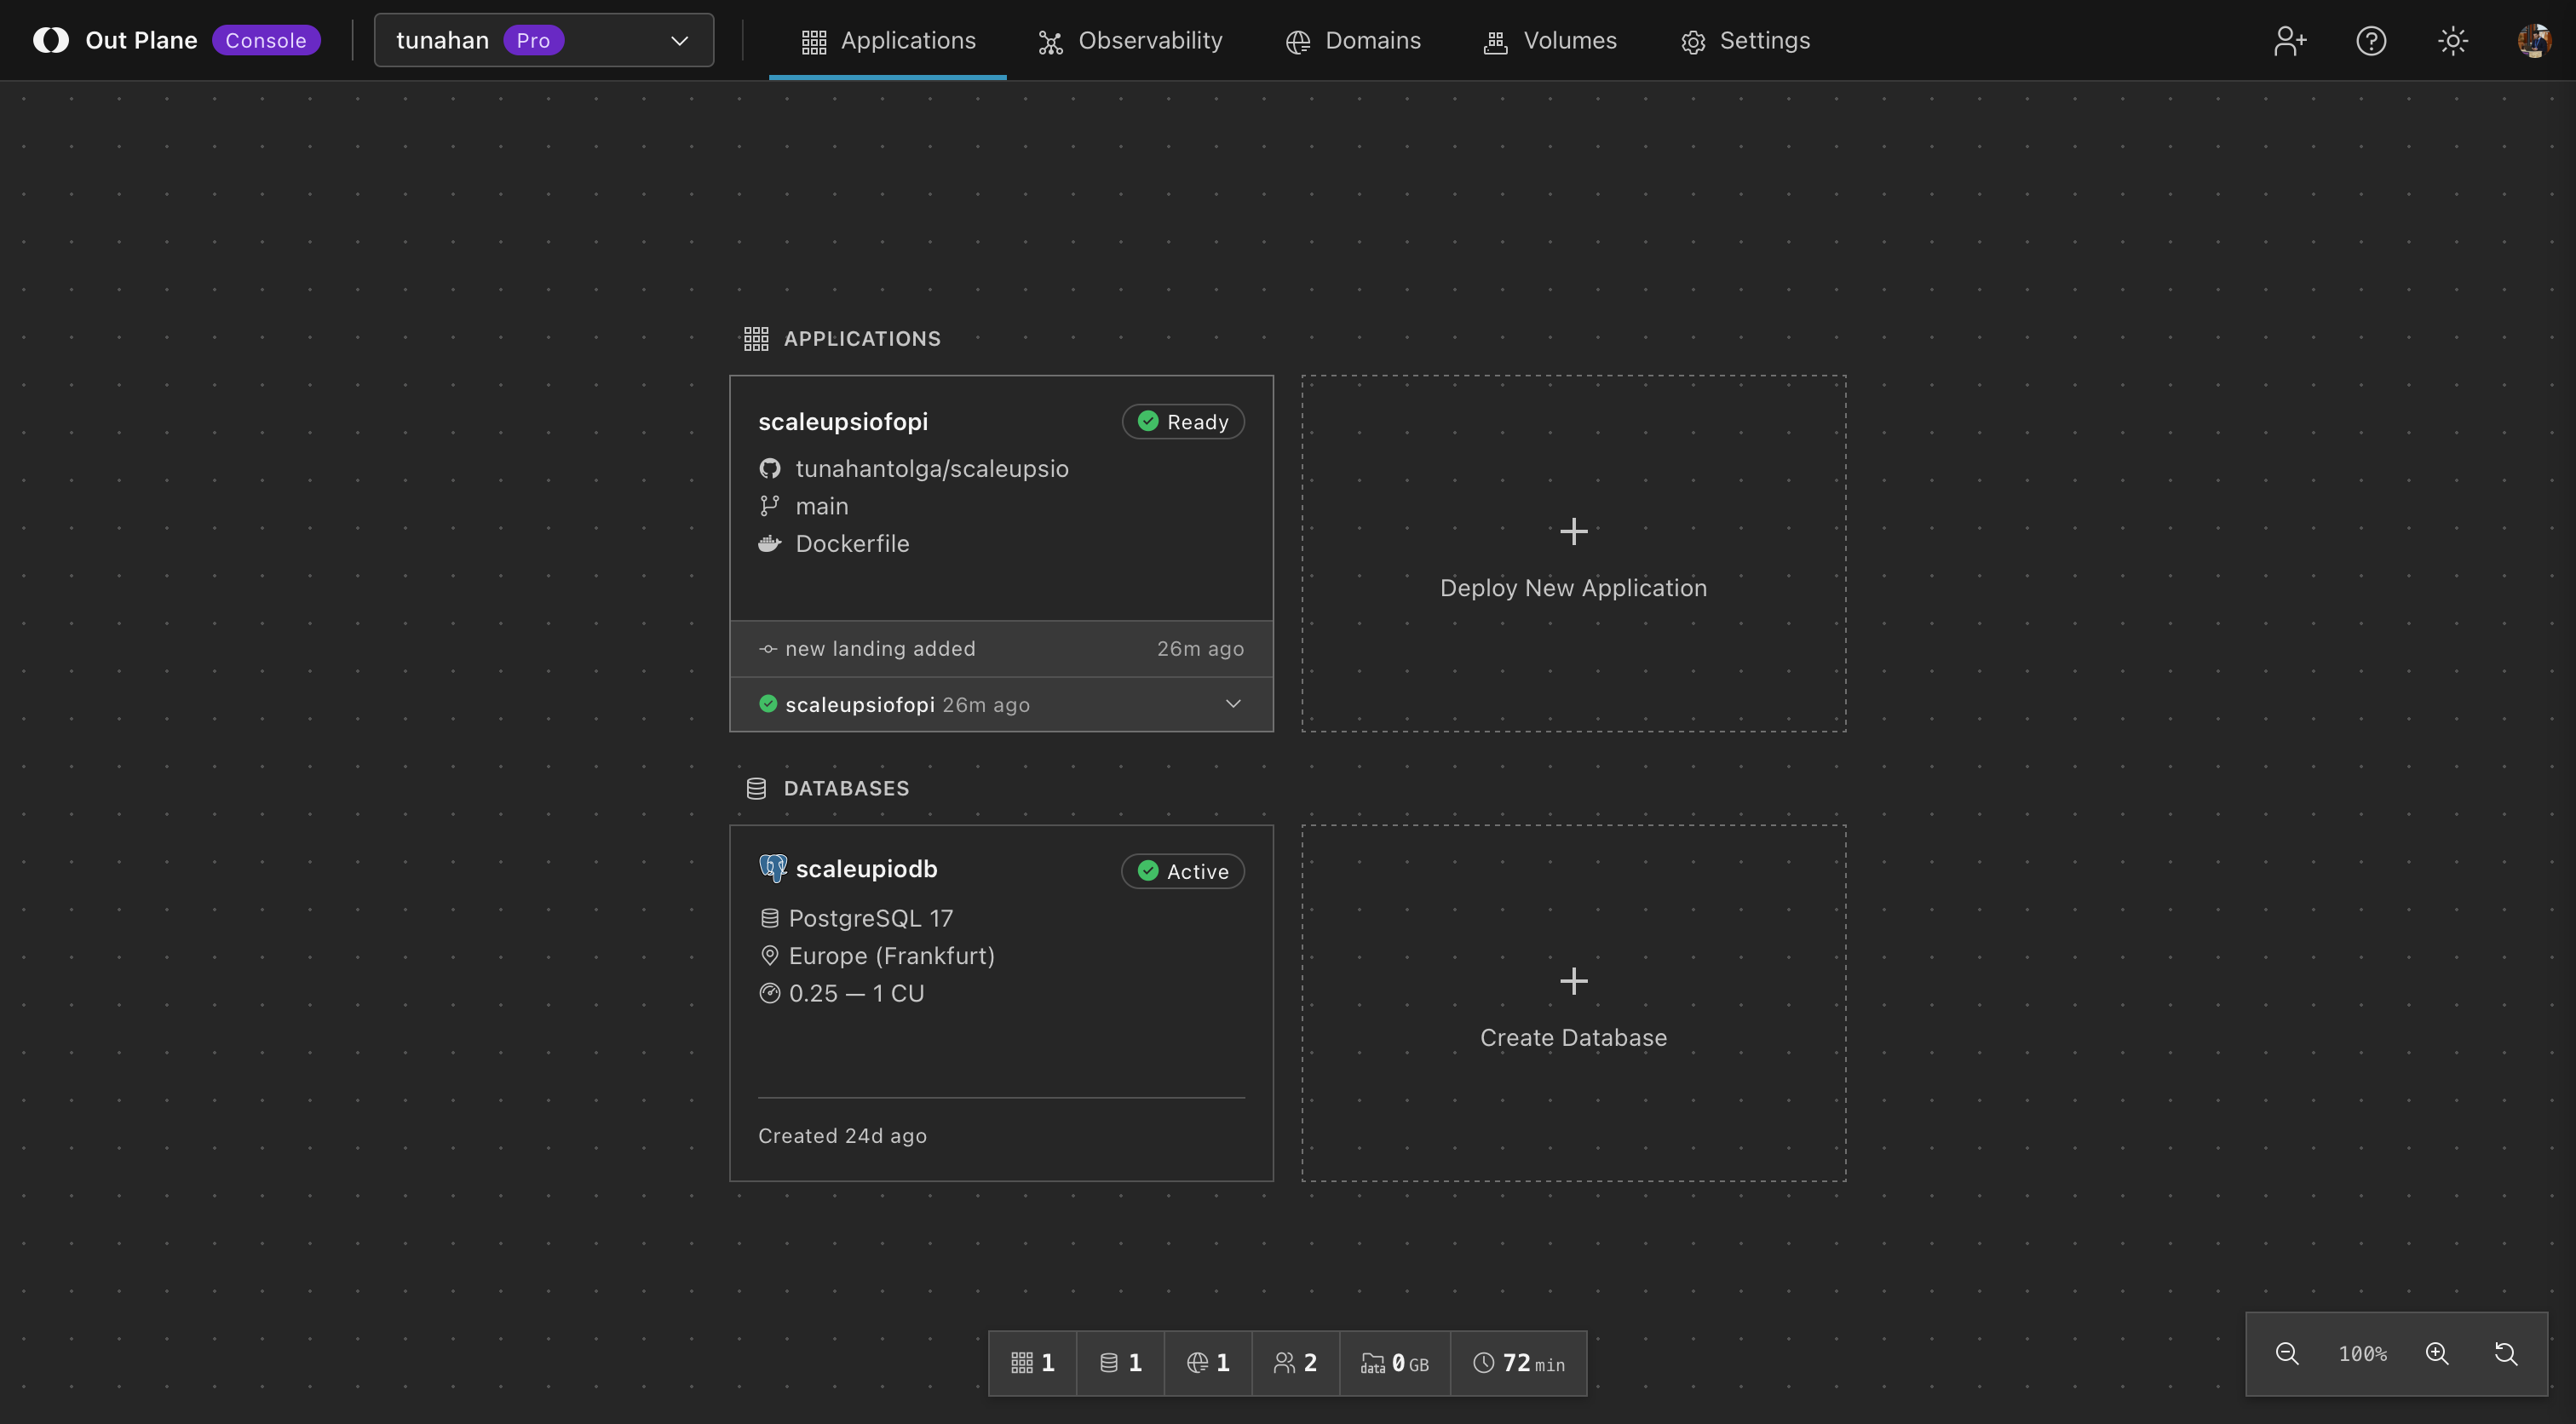Open the tunahan workspace dropdown

543,40
